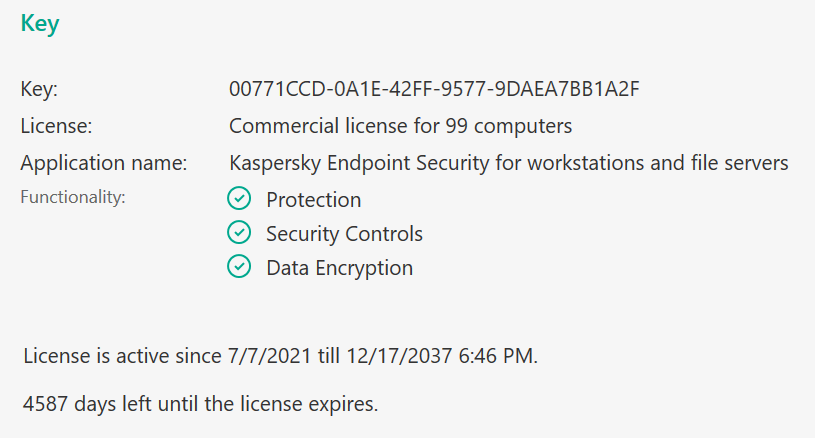
Task: Click Commercial license for 99 computers text
Action: tap(400, 126)
